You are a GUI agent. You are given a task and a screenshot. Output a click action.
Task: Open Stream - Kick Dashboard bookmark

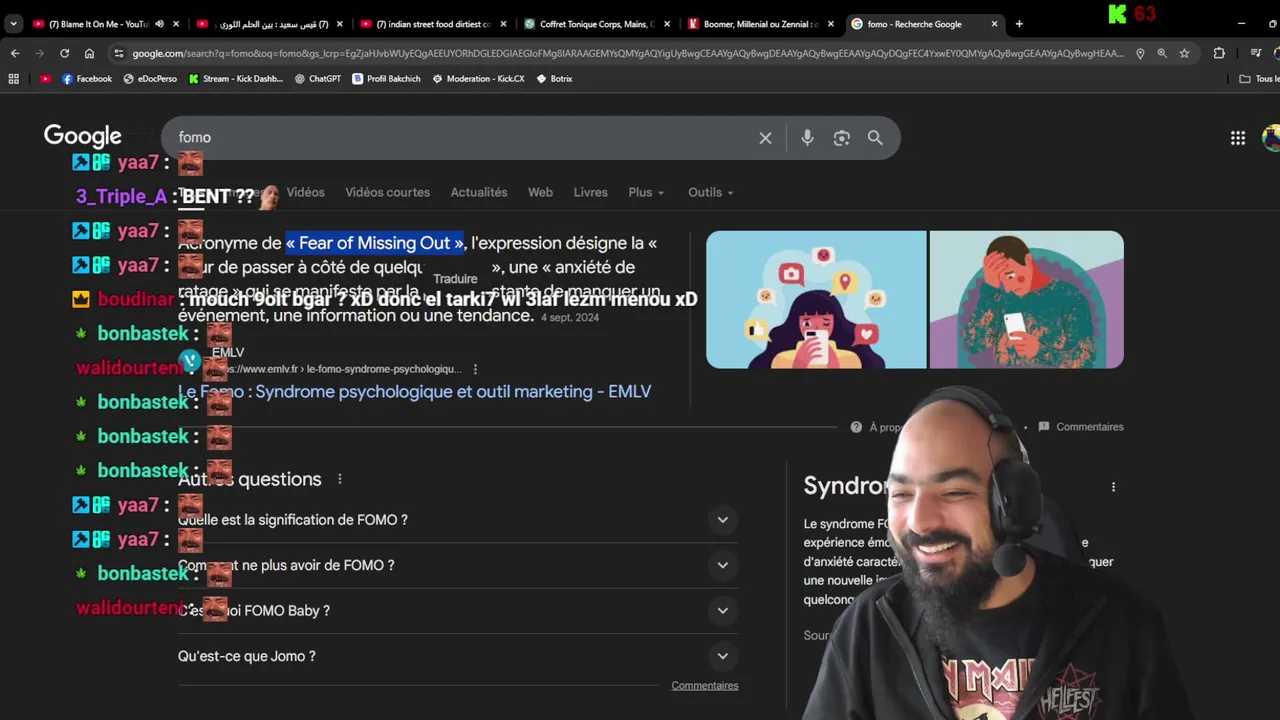(x=235, y=78)
